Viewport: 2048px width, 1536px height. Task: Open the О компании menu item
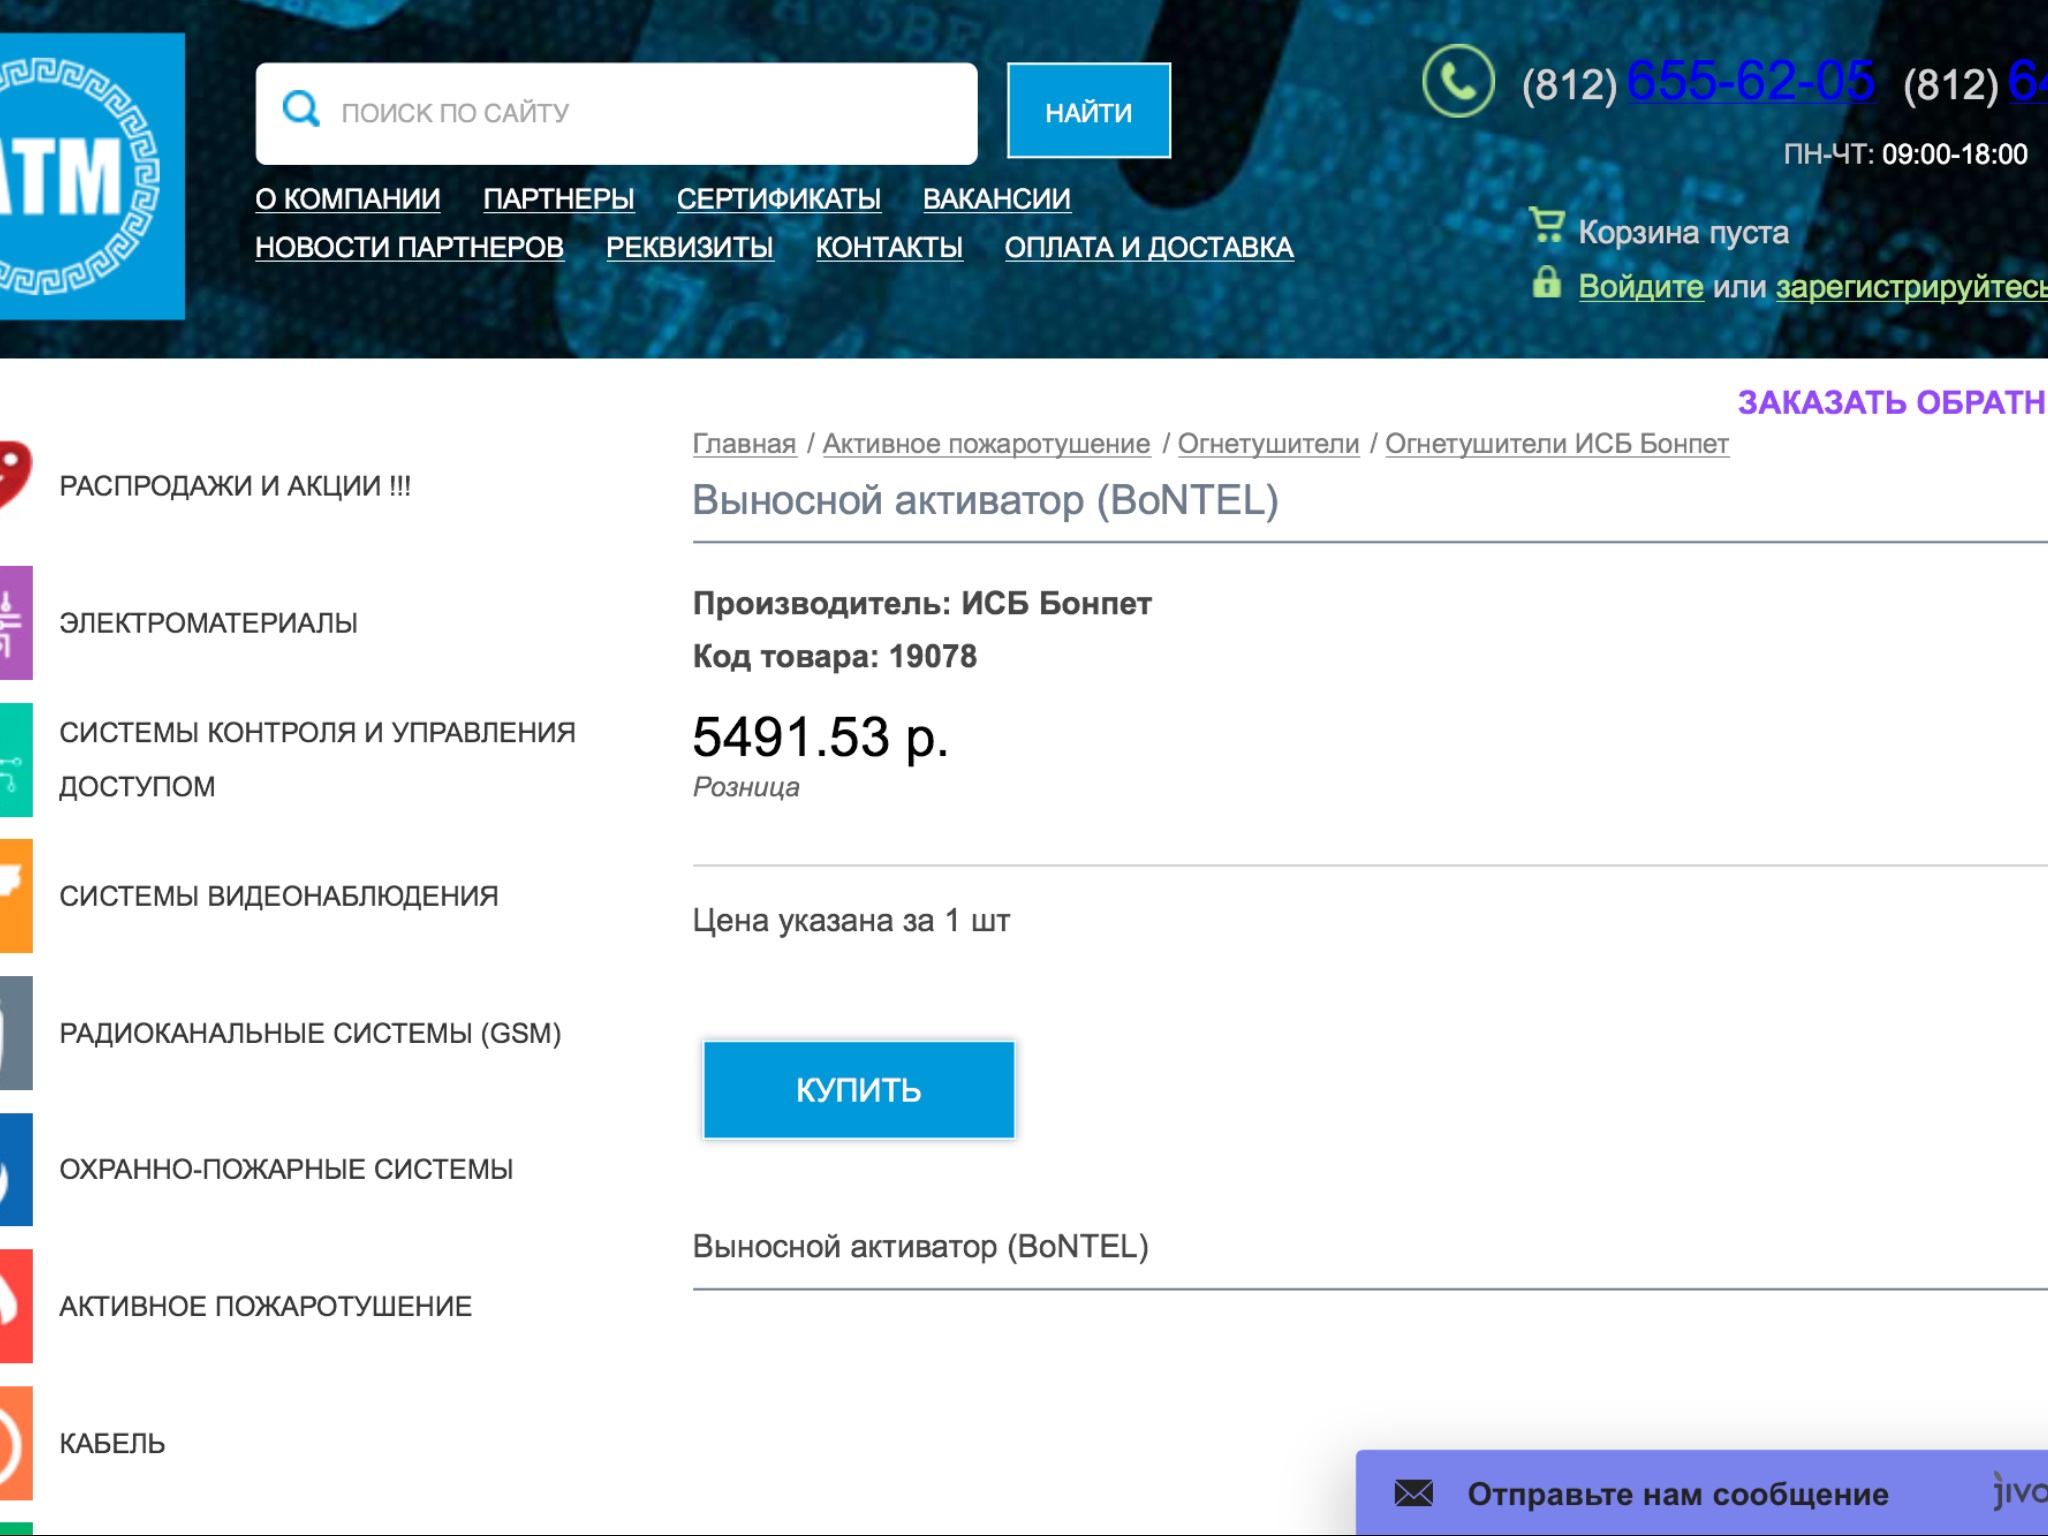click(x=347, y=199)
